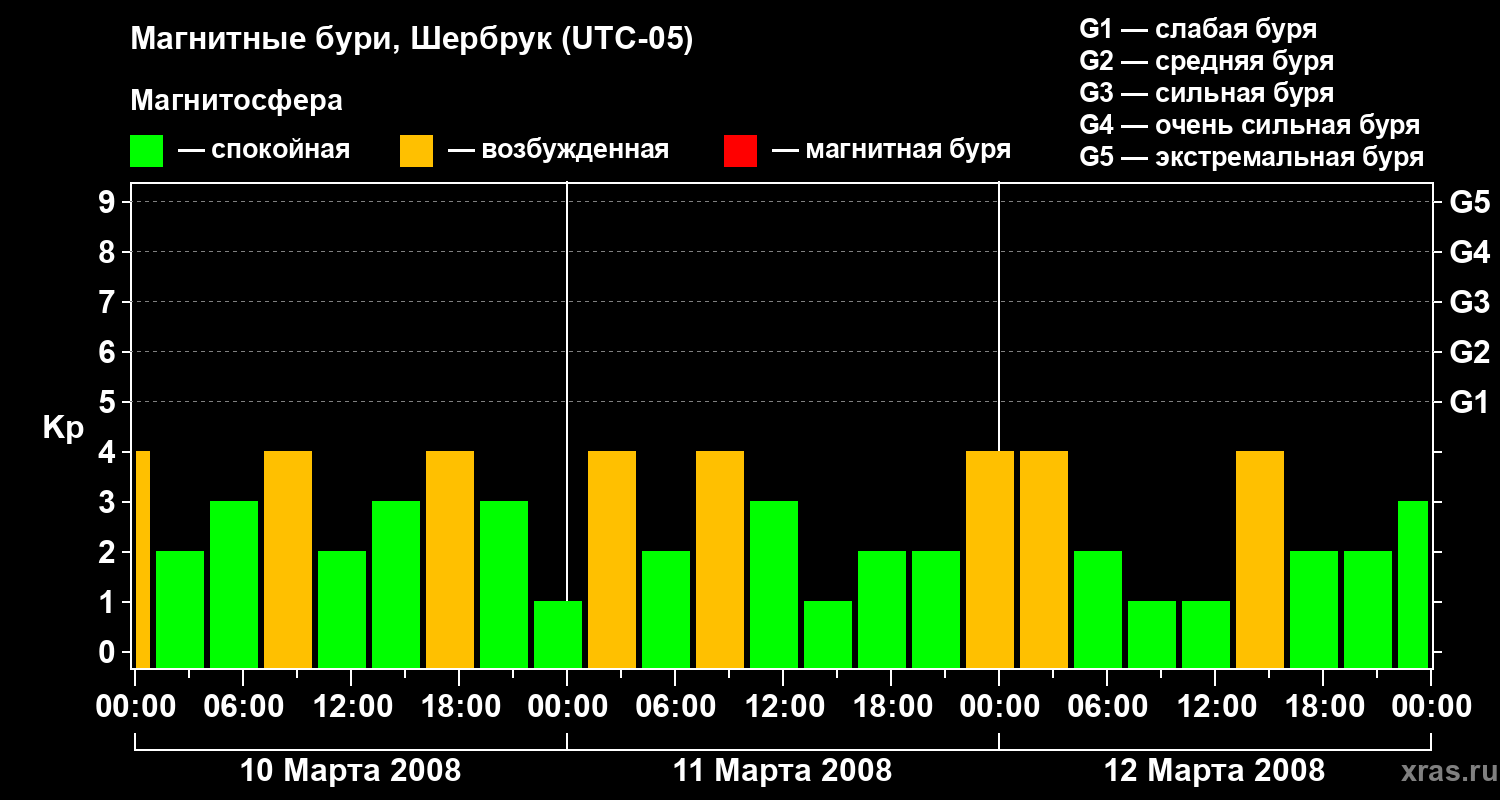Click the 'G5' label on the right axis
This screenshot has height=800, width=1500.
1469,202
